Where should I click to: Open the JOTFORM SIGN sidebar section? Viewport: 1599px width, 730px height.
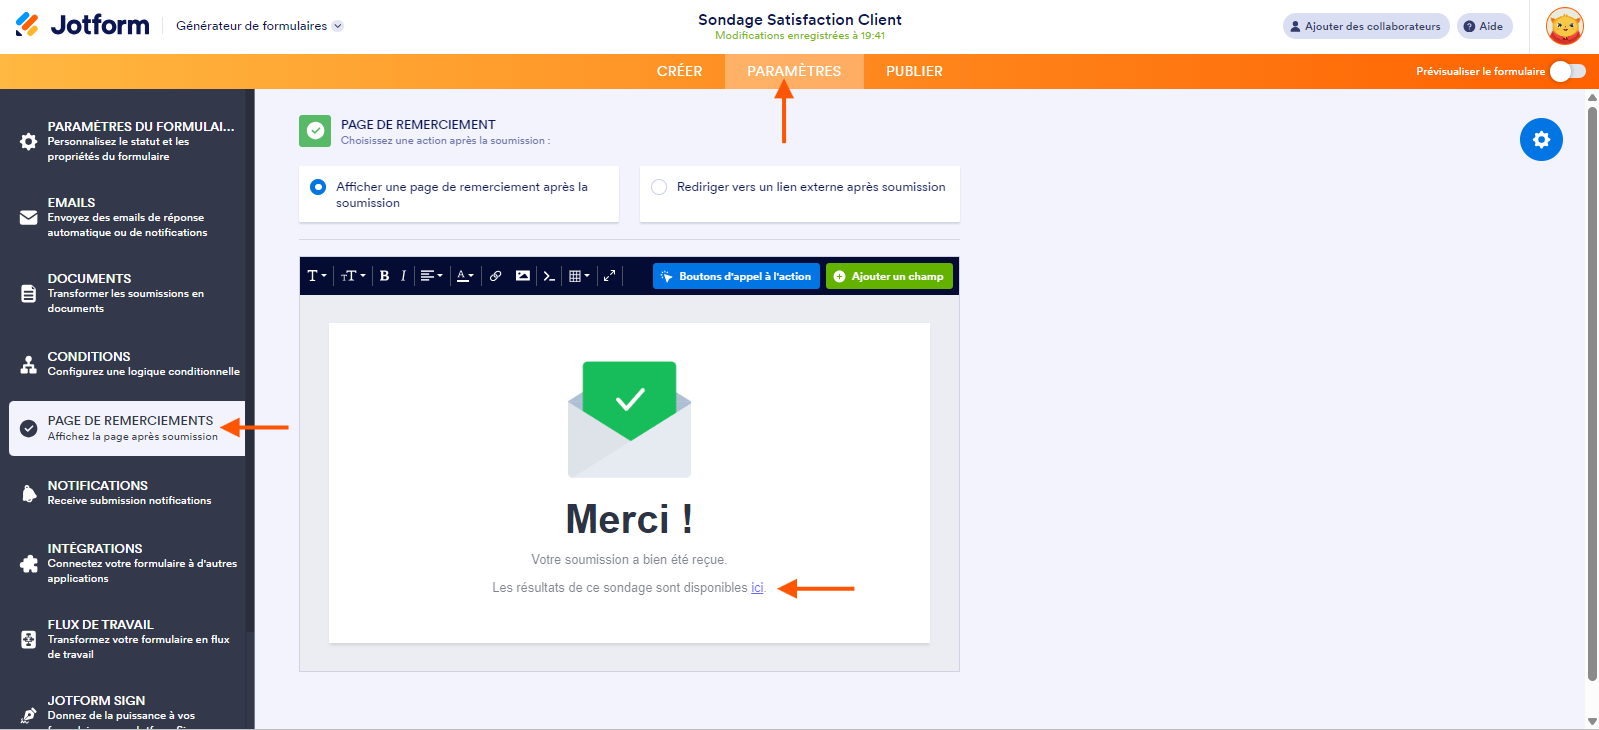tap(127, 709)
